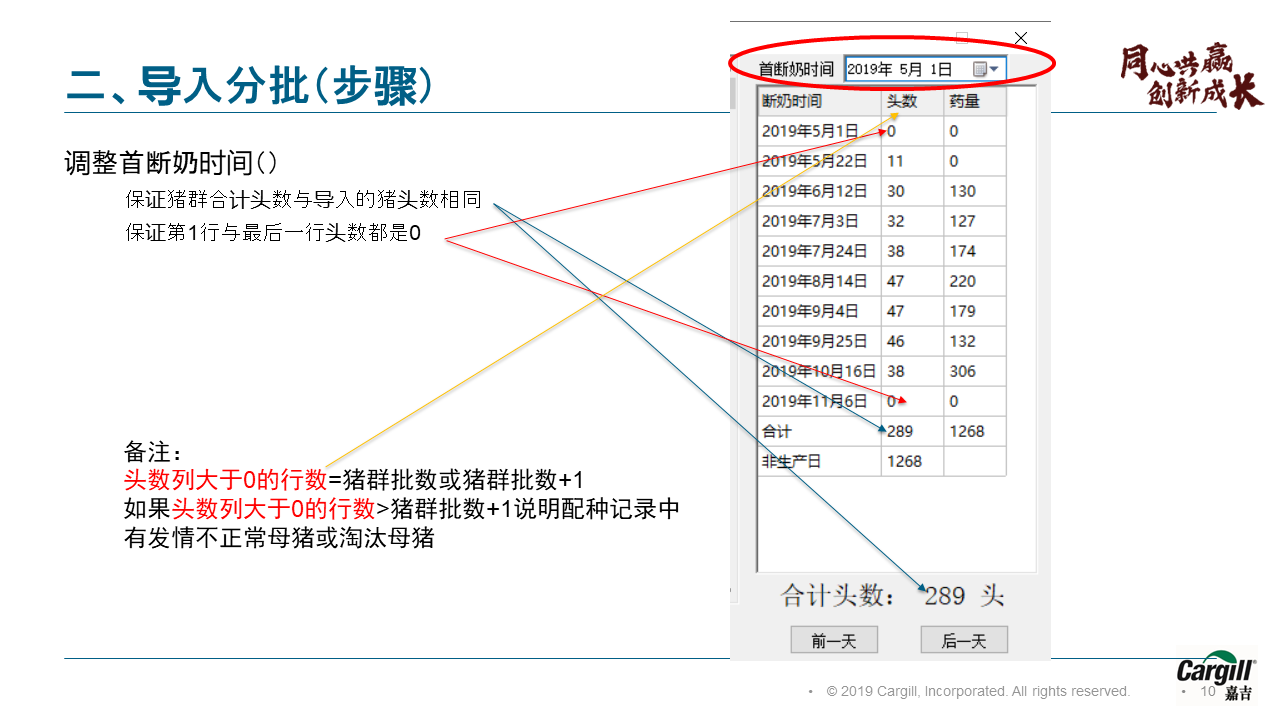Image resolution: width=1280 pixels, height=720 pixels.
Task: Select the 2019年6月12日 table row
Action: [818, 191]
